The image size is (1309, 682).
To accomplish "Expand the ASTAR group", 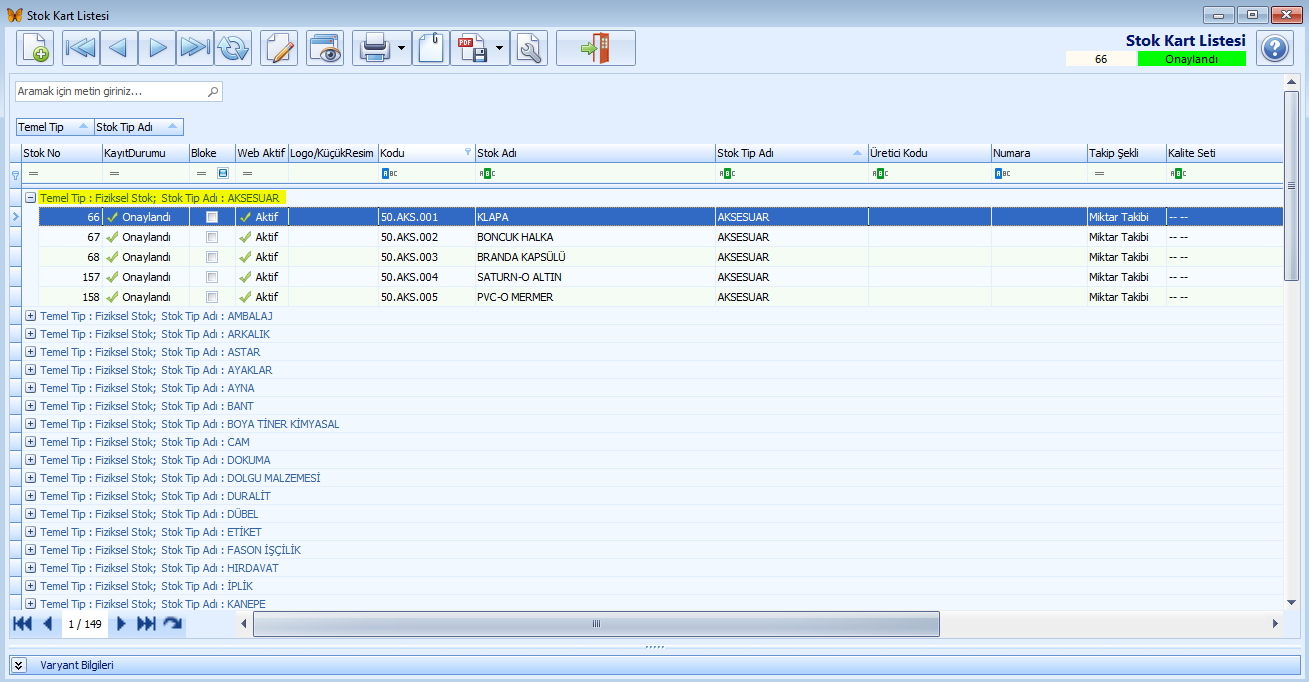I will 31,352.
